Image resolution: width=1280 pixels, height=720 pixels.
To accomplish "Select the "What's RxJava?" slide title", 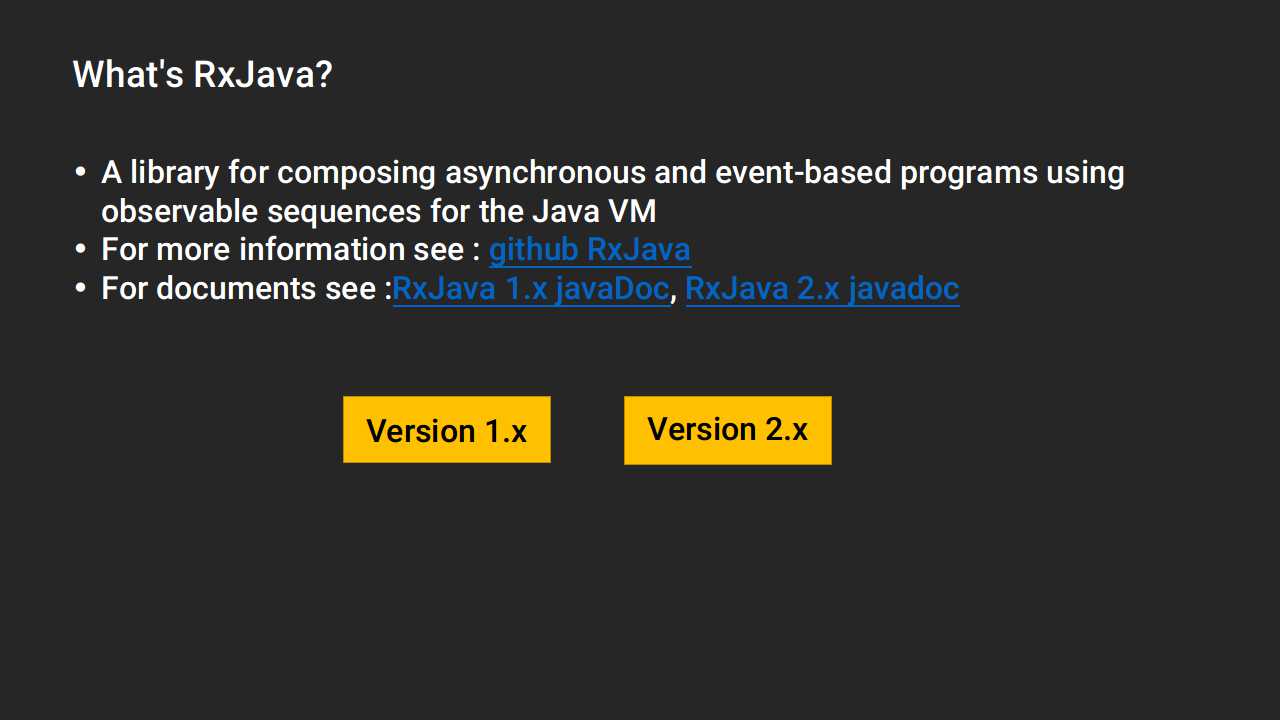I will [202, 74].
